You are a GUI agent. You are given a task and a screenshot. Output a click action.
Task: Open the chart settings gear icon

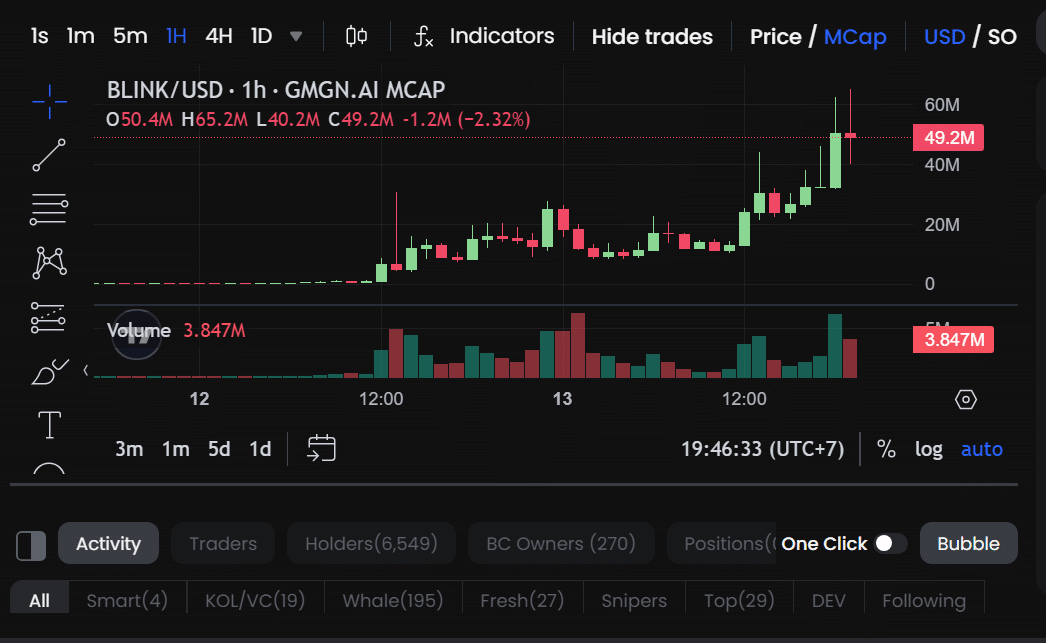point(965,398)
